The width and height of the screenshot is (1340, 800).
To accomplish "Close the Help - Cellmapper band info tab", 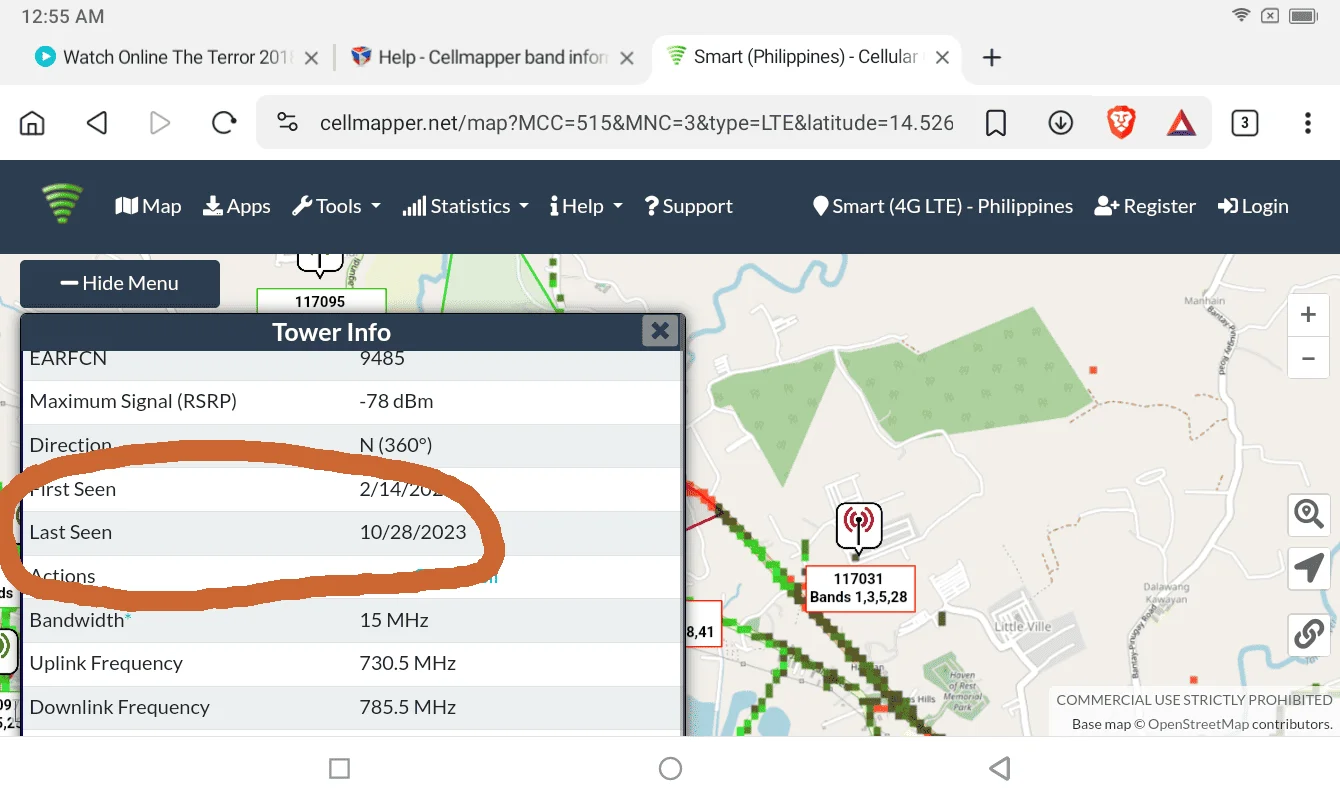I will tap(627, 58).
